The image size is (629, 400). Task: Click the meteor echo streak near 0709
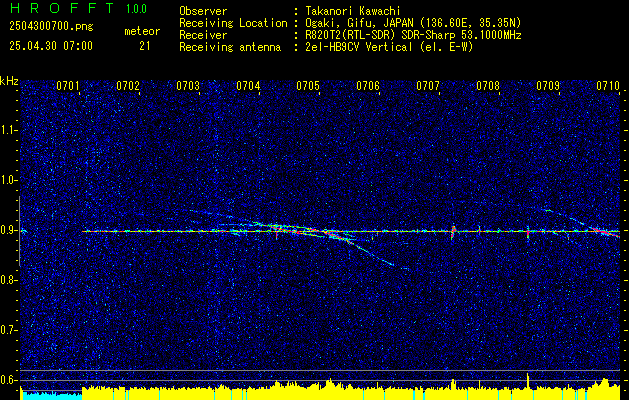pos(582,223)
